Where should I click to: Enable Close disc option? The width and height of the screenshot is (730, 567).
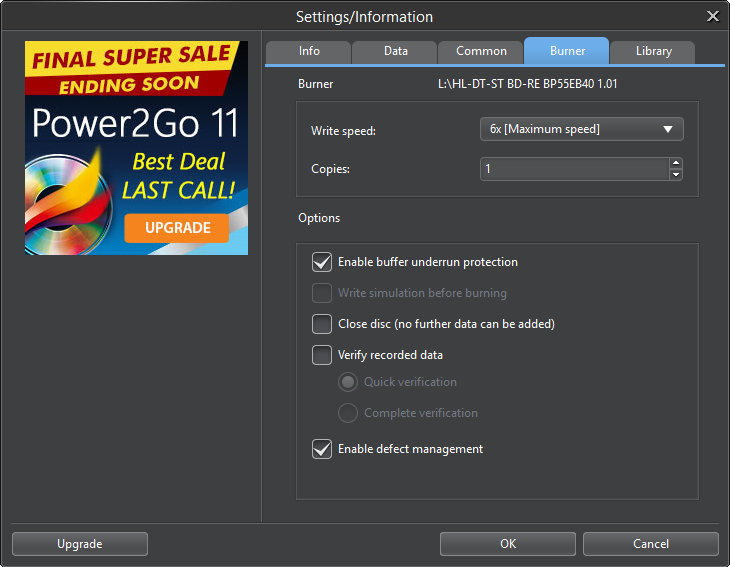tap(322, 324)
